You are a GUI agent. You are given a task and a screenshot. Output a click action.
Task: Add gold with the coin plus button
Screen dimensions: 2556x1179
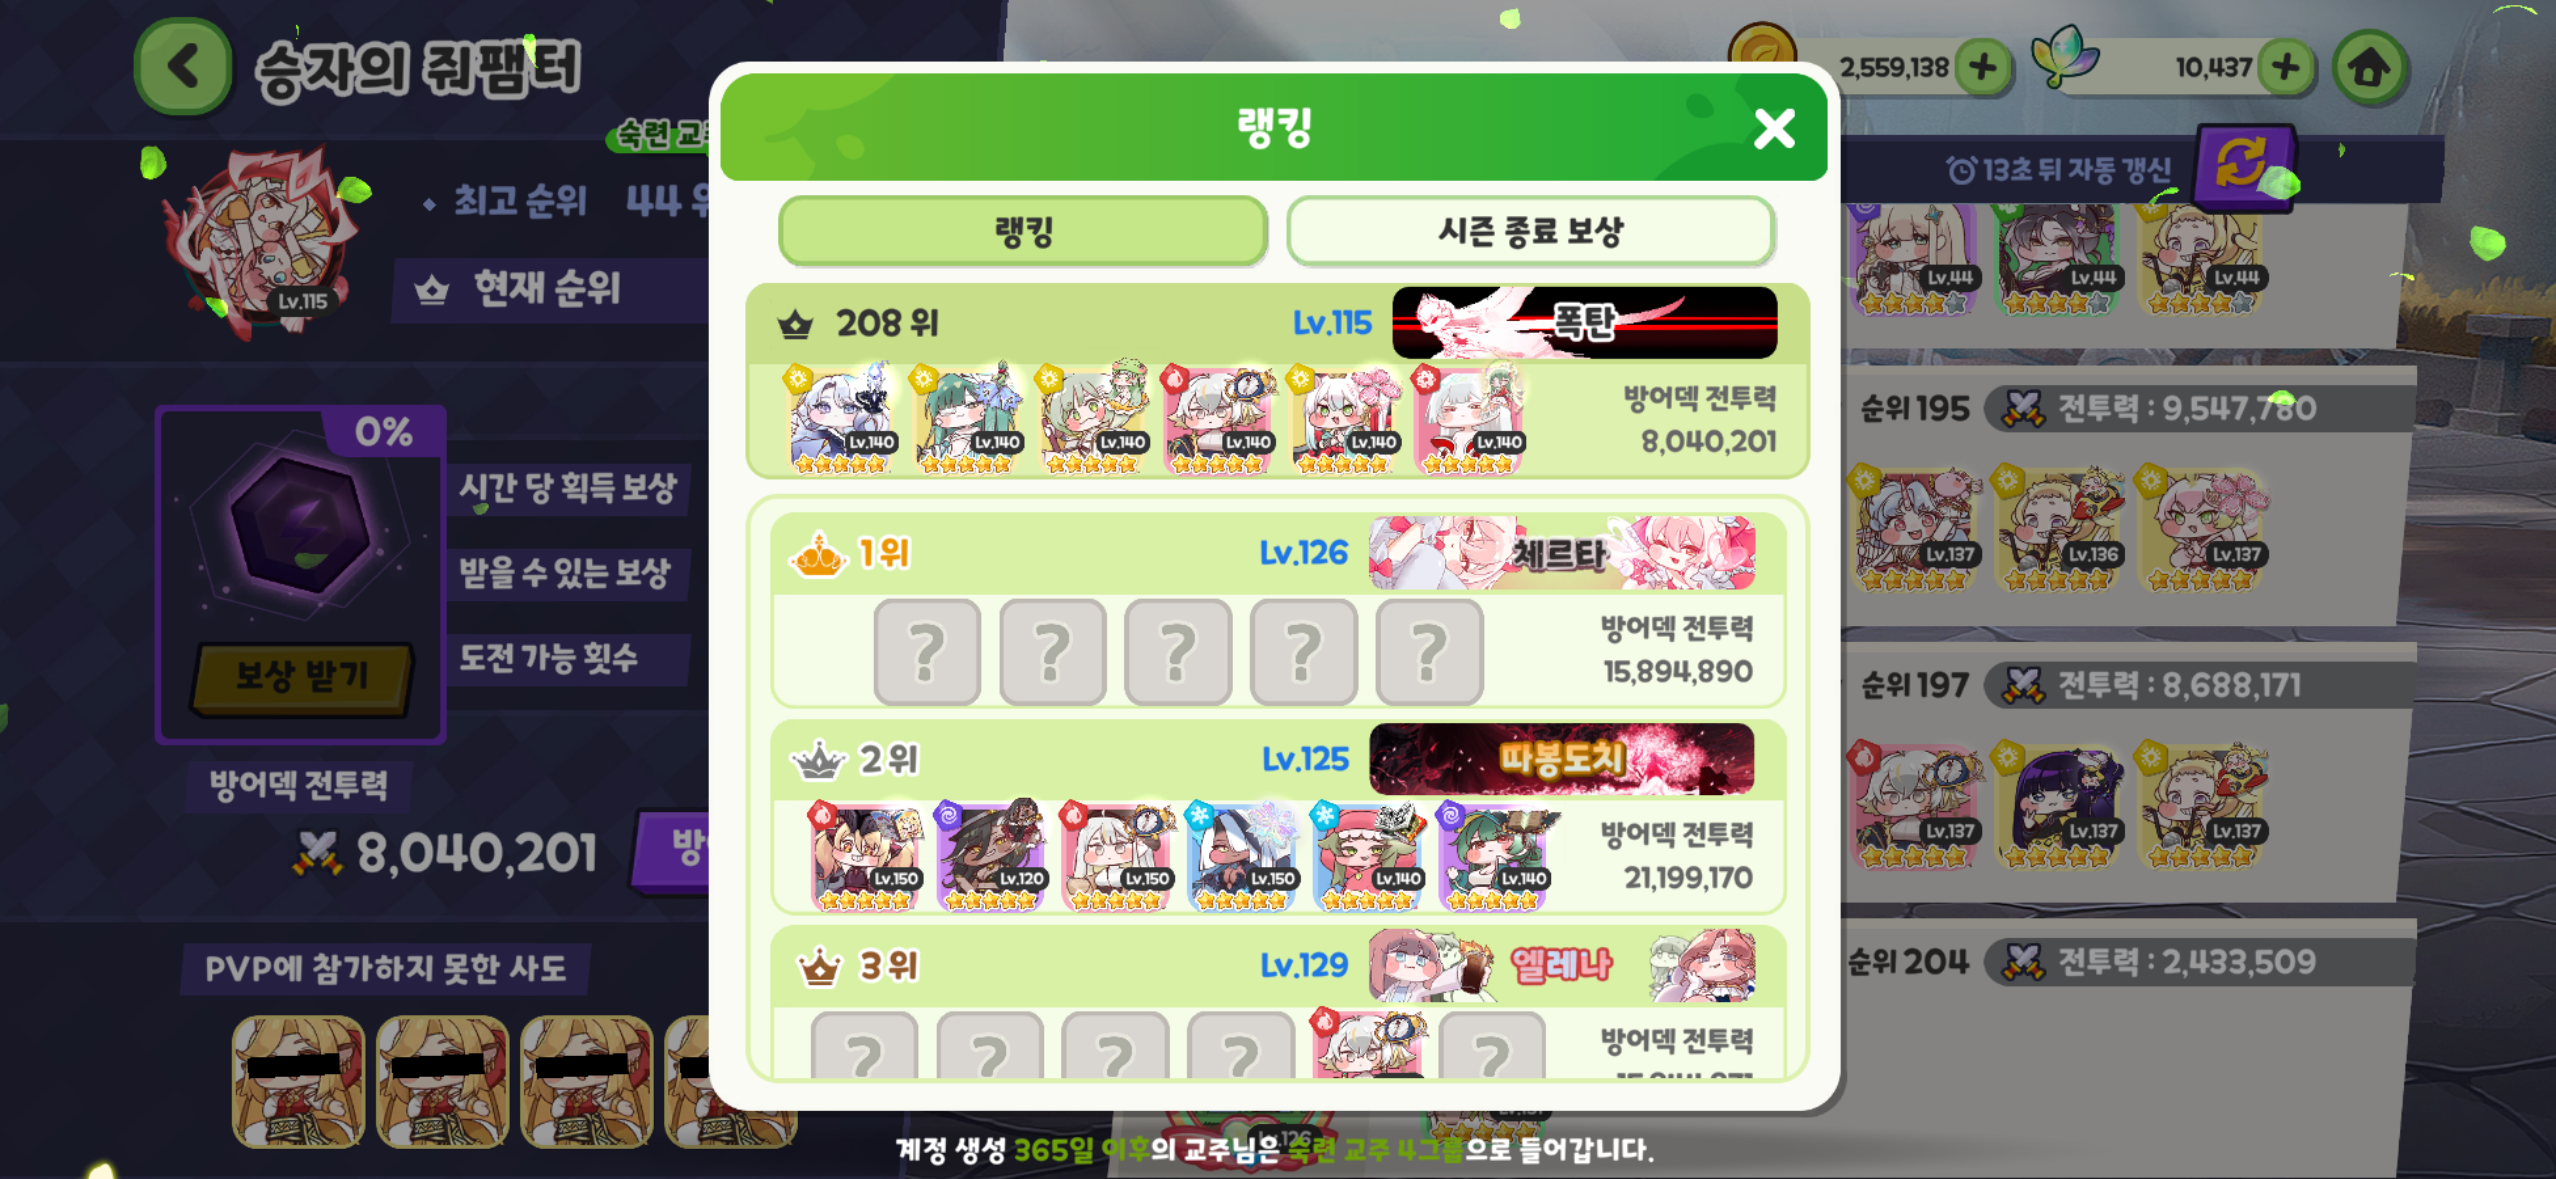tap(1982, 68)
